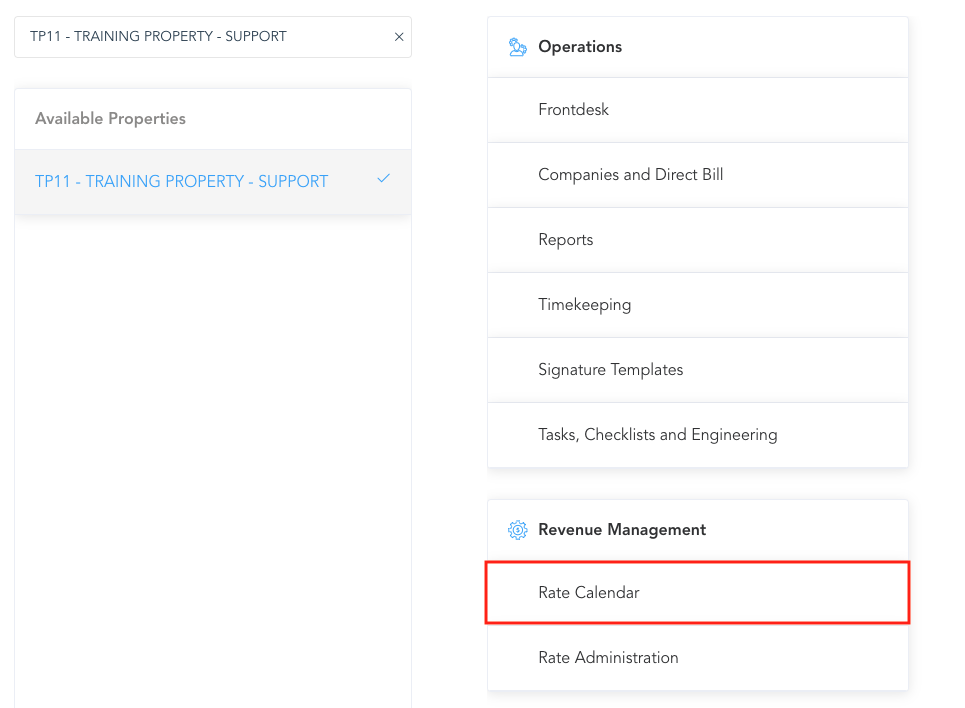Click the Operations section header
Viewport: 965px width, 708px height.
click(x=580, y=46)
